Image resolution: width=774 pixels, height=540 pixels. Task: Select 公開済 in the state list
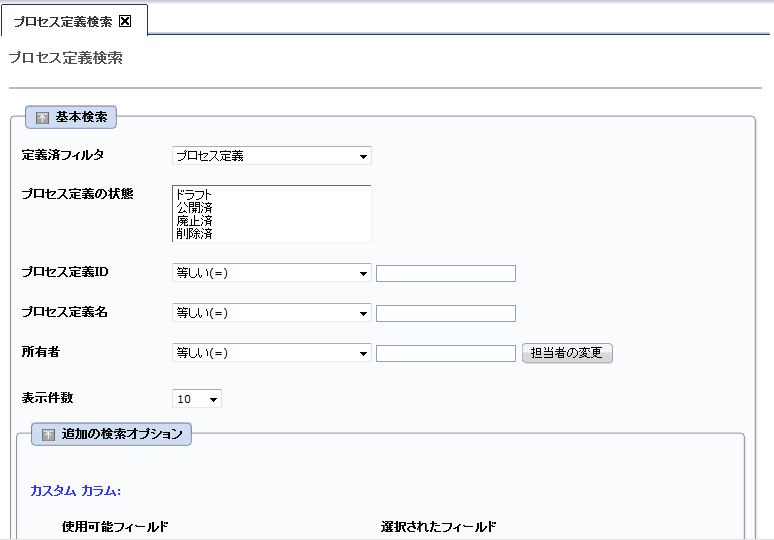[193, 207]
